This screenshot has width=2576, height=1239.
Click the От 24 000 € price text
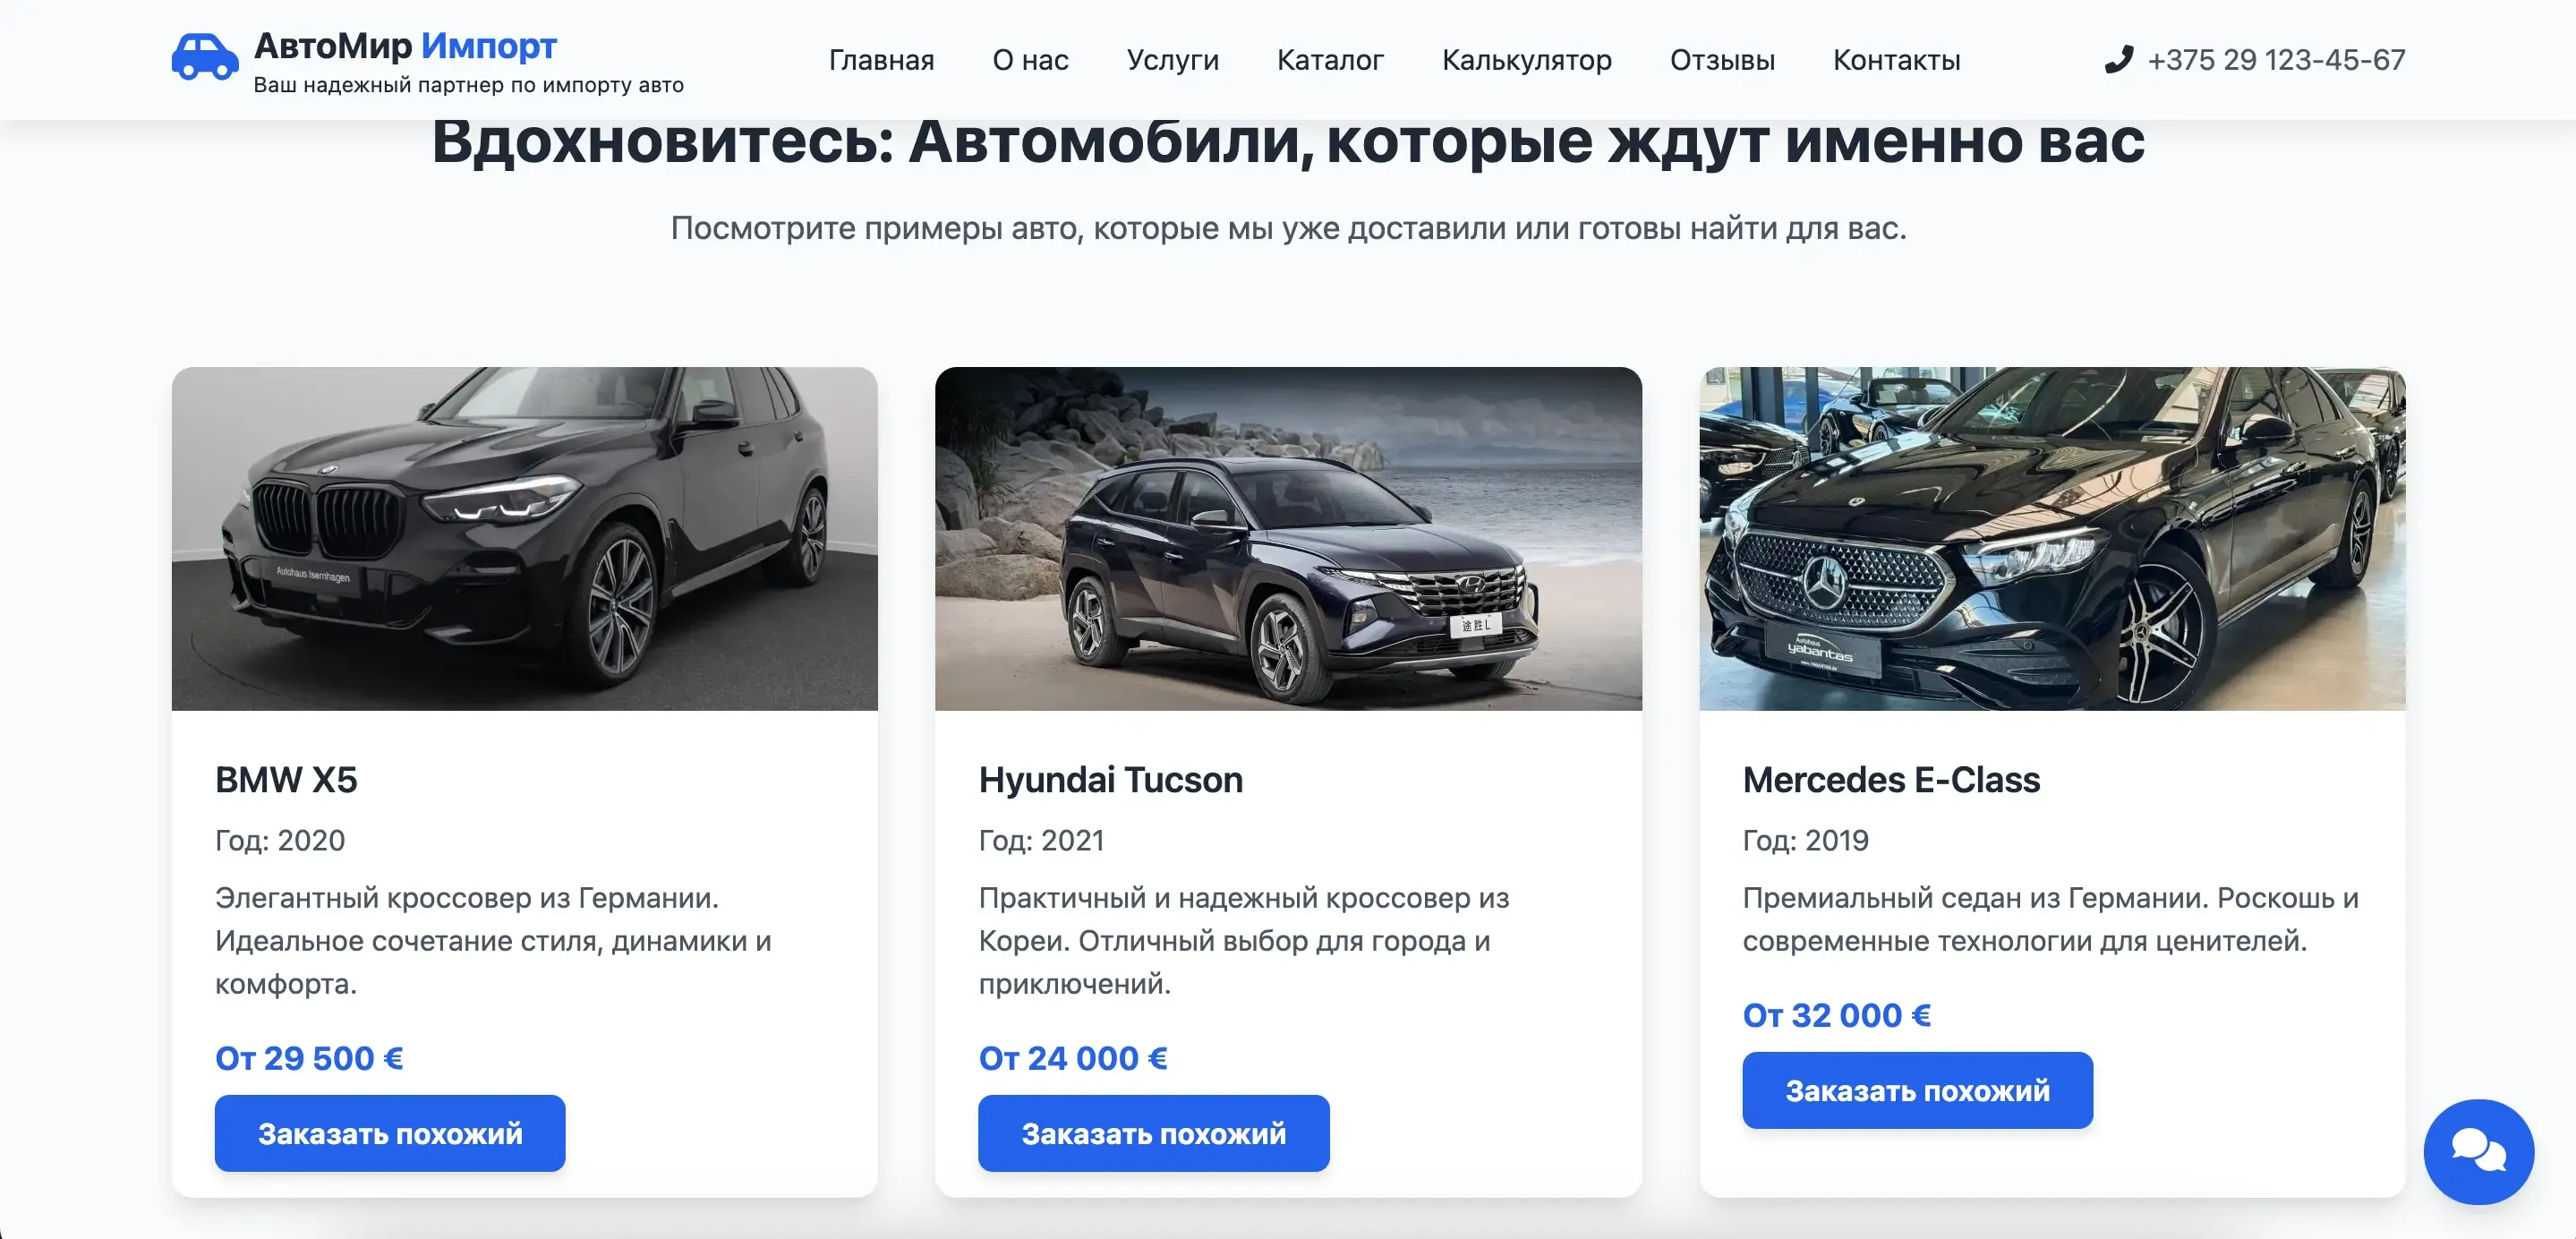coord(1072,1058)
